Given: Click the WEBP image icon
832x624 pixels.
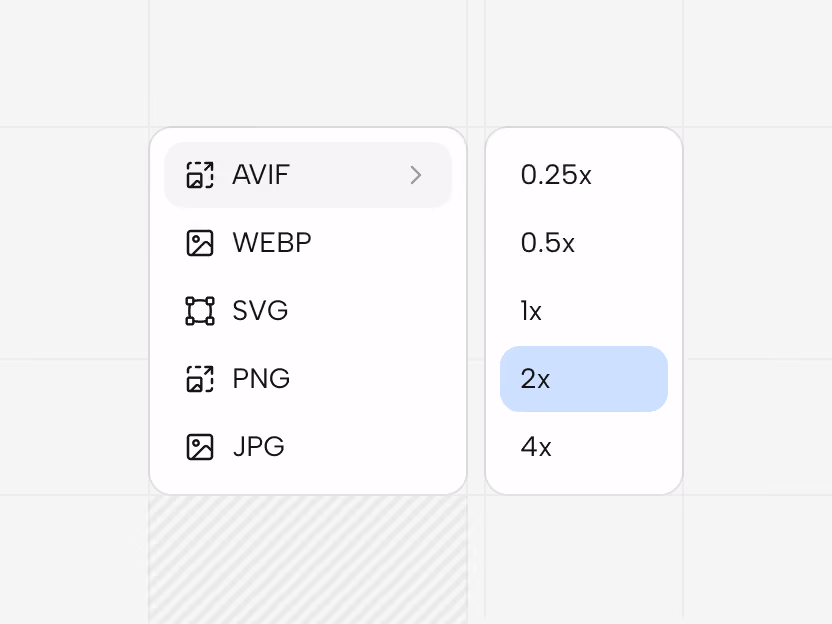Looking at the screenshot, I should point(200,243).
